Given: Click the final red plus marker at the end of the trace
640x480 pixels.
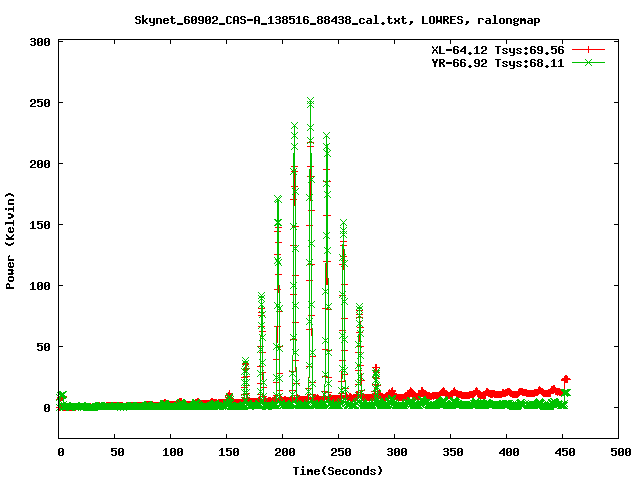Looking at the screenshot, I should (x=566, y=380).
